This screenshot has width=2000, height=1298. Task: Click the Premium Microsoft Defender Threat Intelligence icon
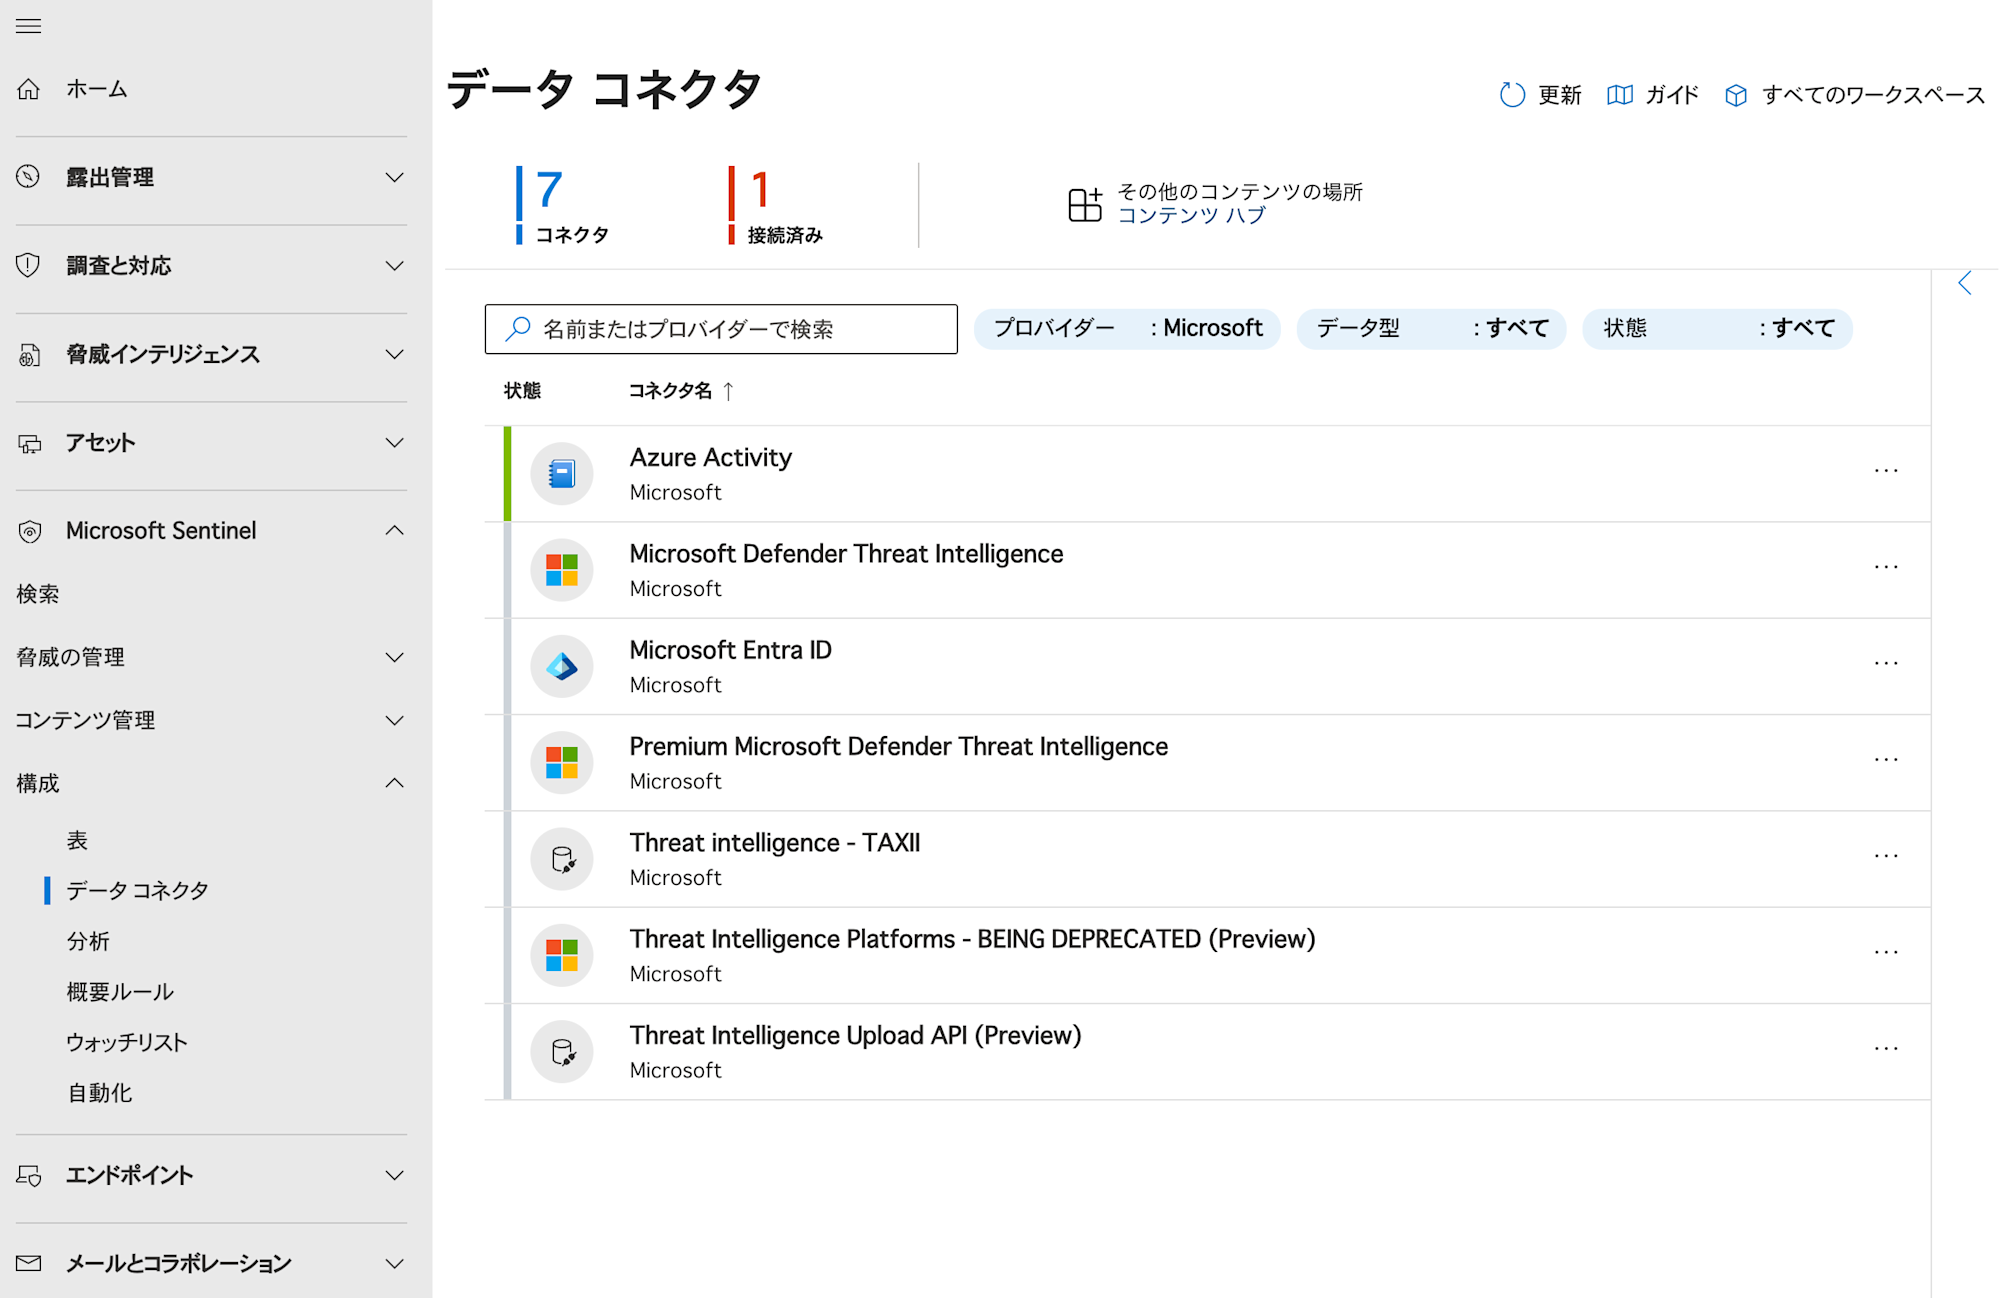tap(562, 763)
